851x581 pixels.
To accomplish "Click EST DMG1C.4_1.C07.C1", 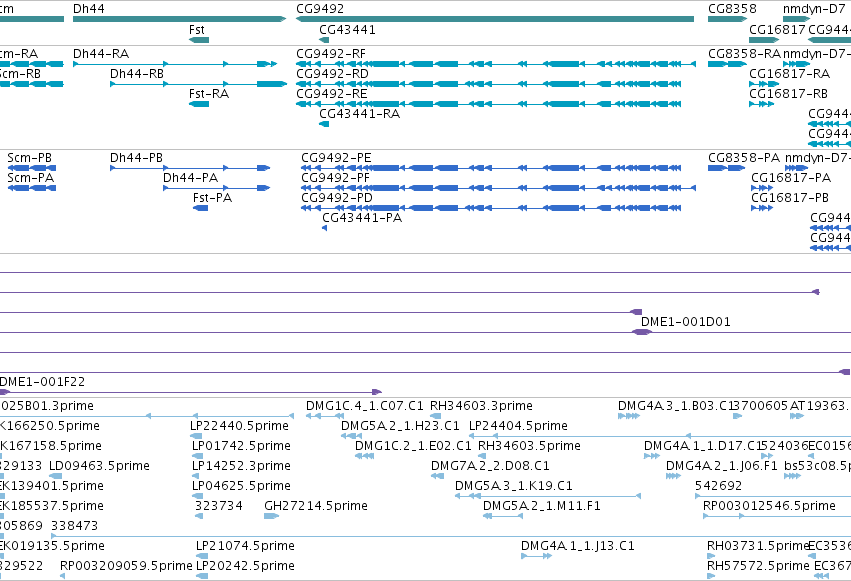I will click(325, 416).
